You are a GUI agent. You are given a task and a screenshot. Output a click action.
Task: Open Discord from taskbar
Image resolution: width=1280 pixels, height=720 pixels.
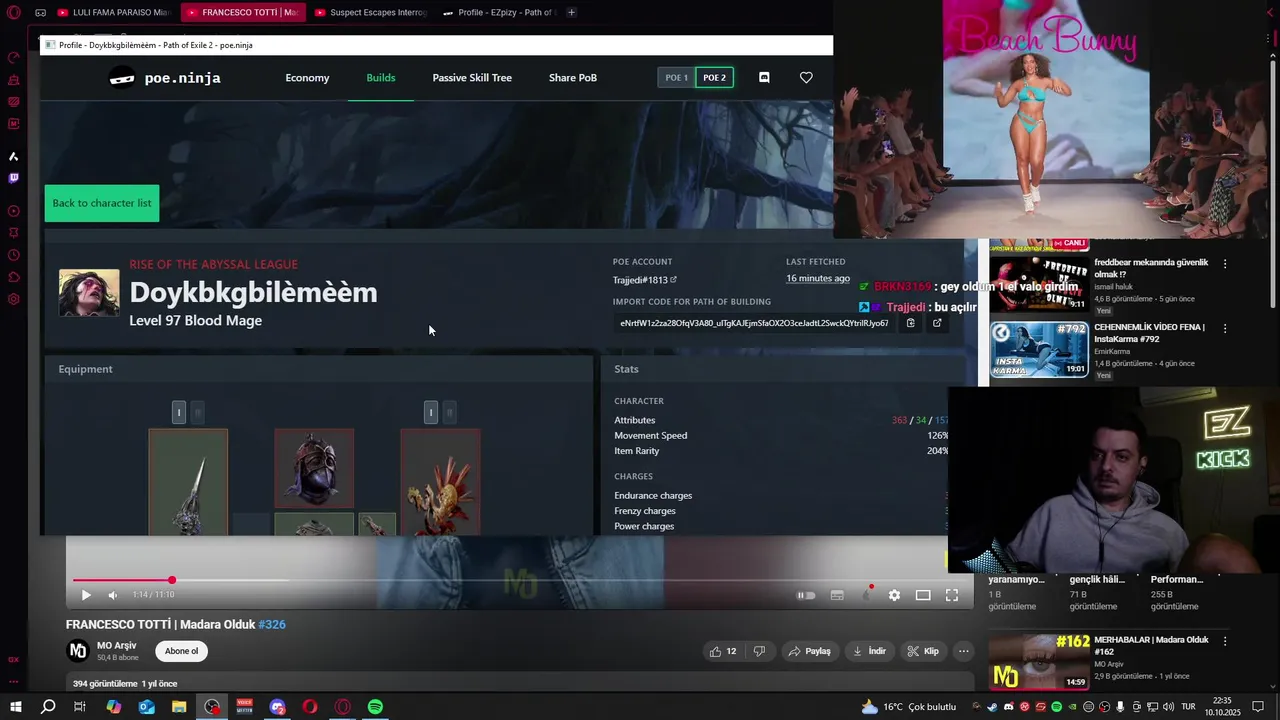[277, 707]
